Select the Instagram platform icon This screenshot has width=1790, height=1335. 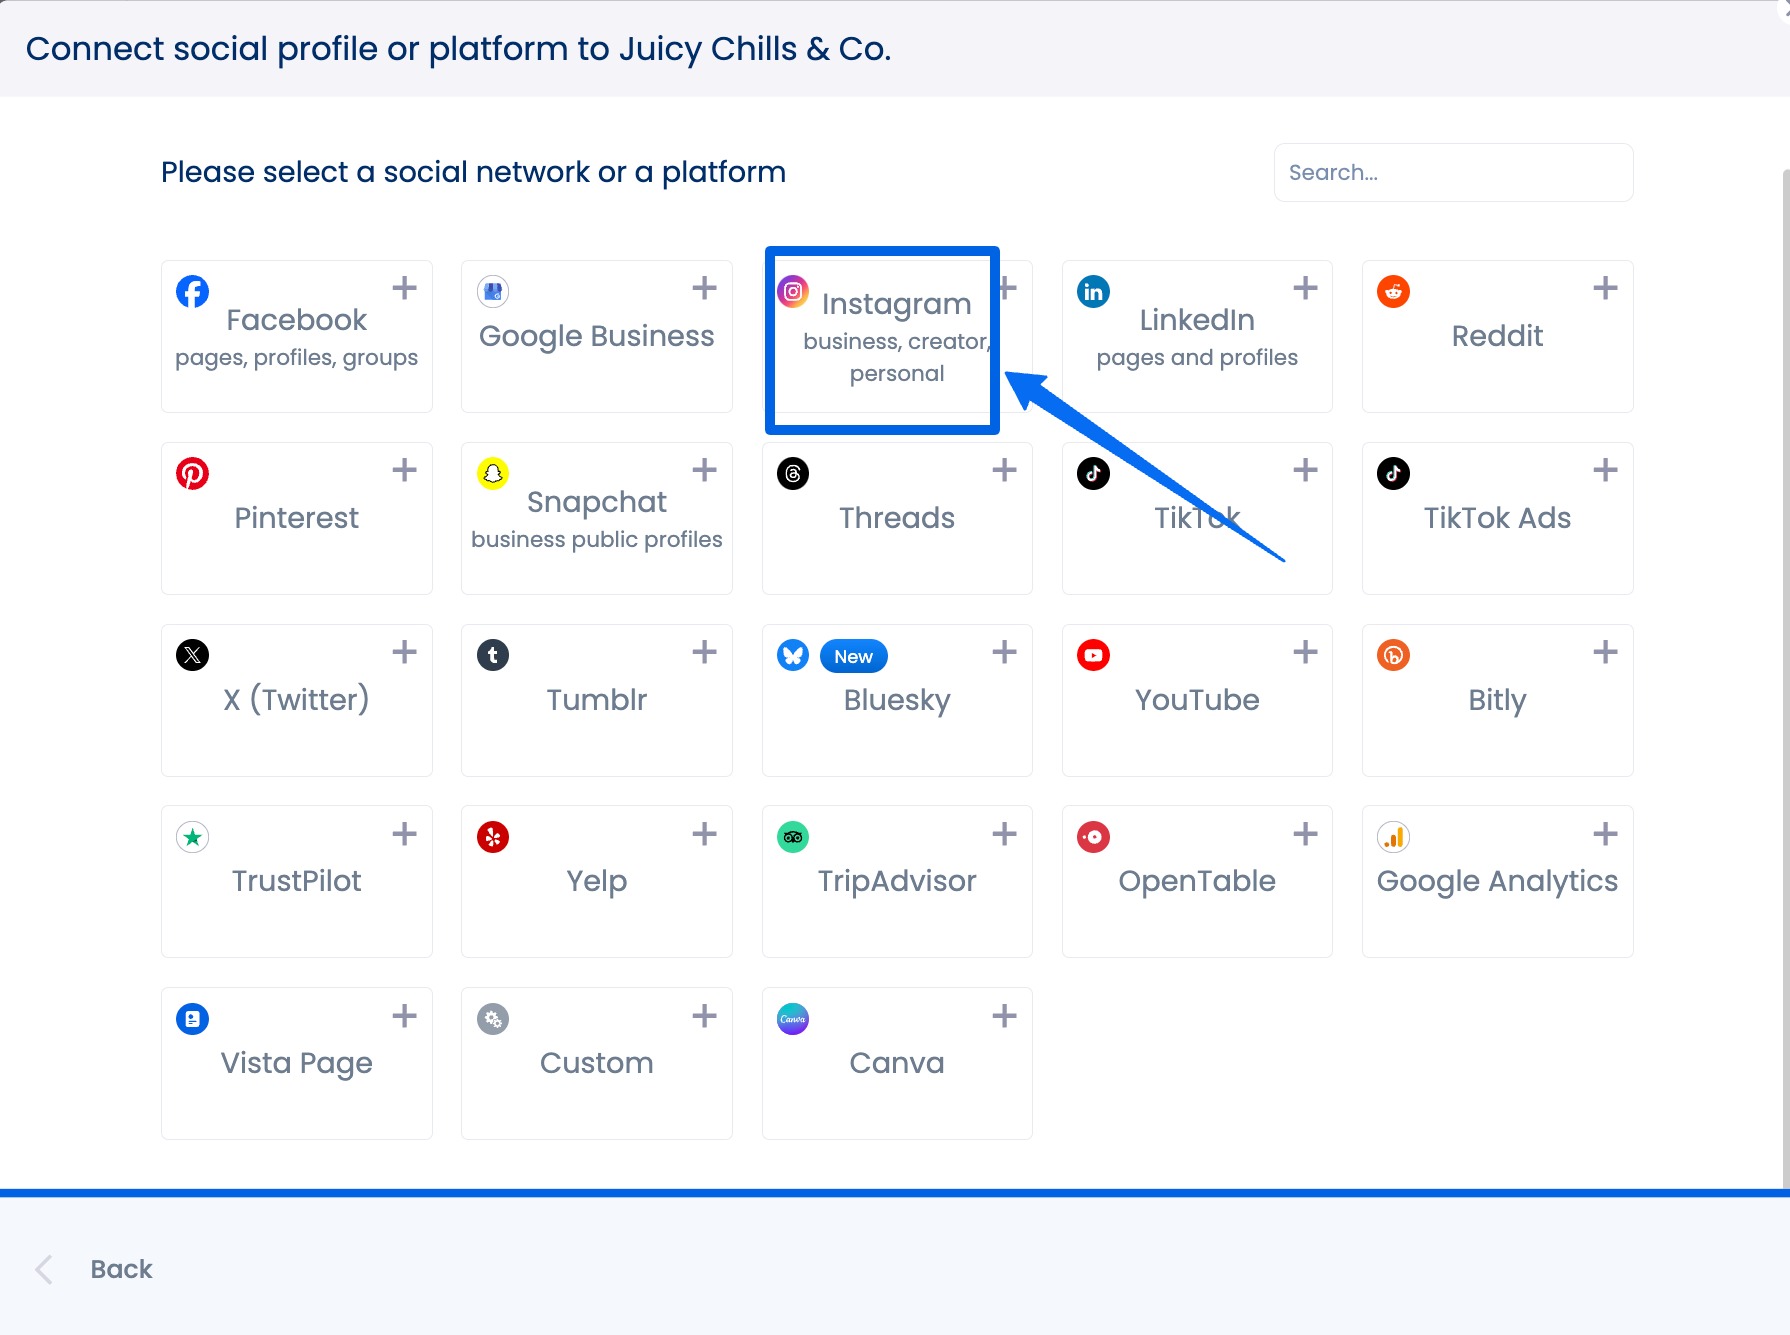pos(793,291)
